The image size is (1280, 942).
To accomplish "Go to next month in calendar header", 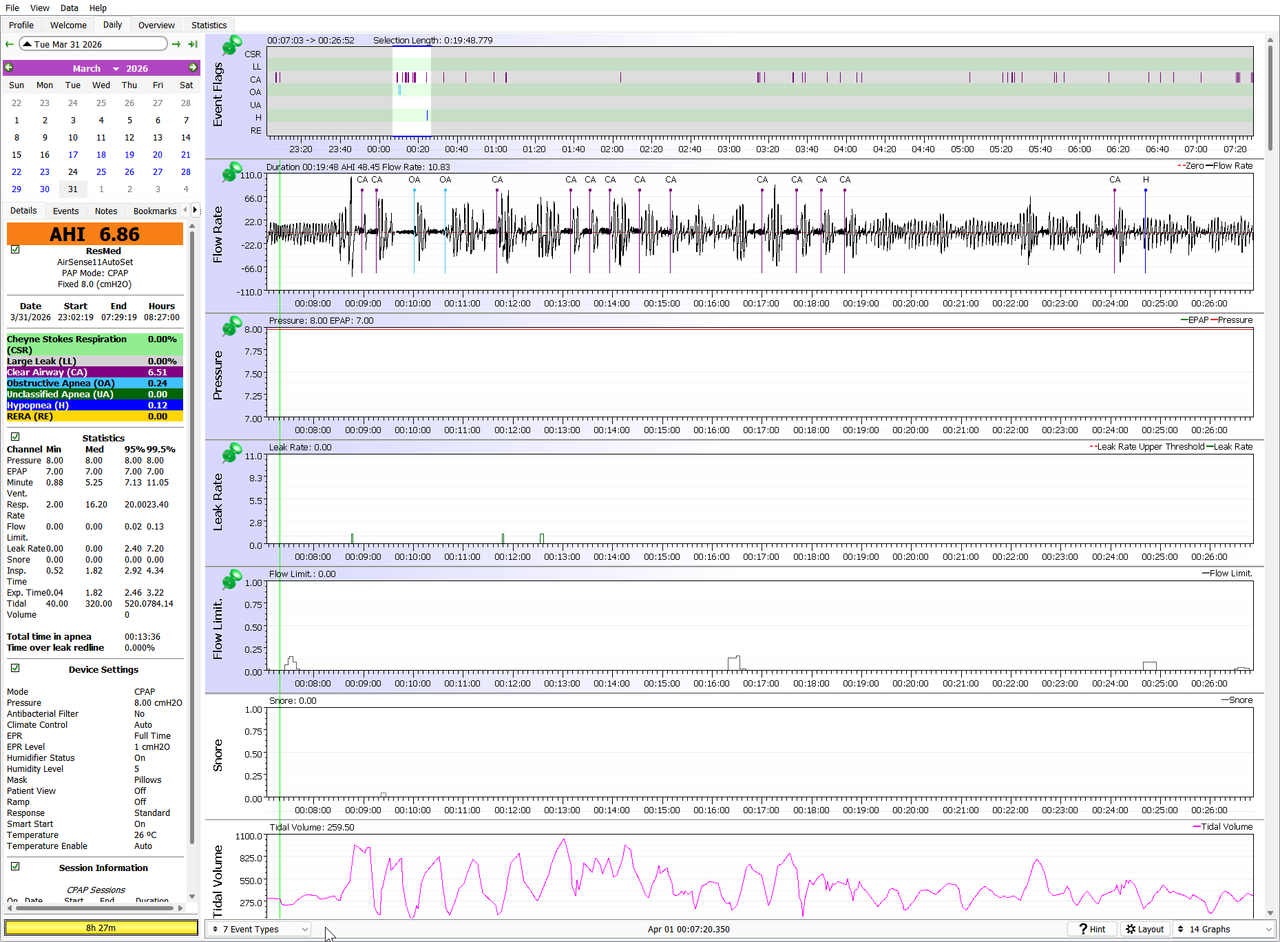I will click(192, 68).
